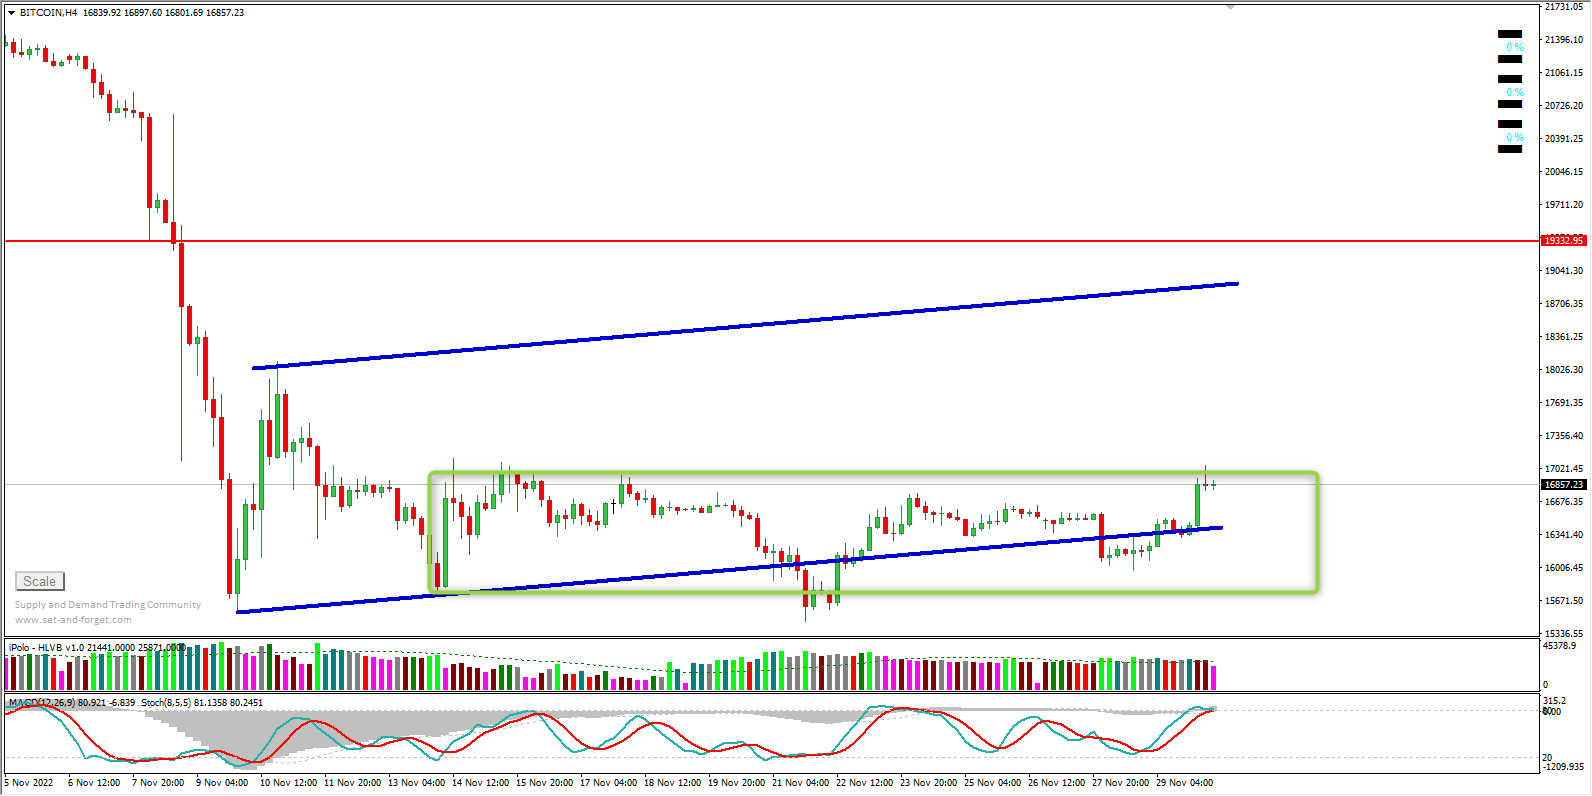The height and width of the screenshot is (796, 1592).
Task: Click the 6 Nov 12:00 time label
Action: coord(94,783)
